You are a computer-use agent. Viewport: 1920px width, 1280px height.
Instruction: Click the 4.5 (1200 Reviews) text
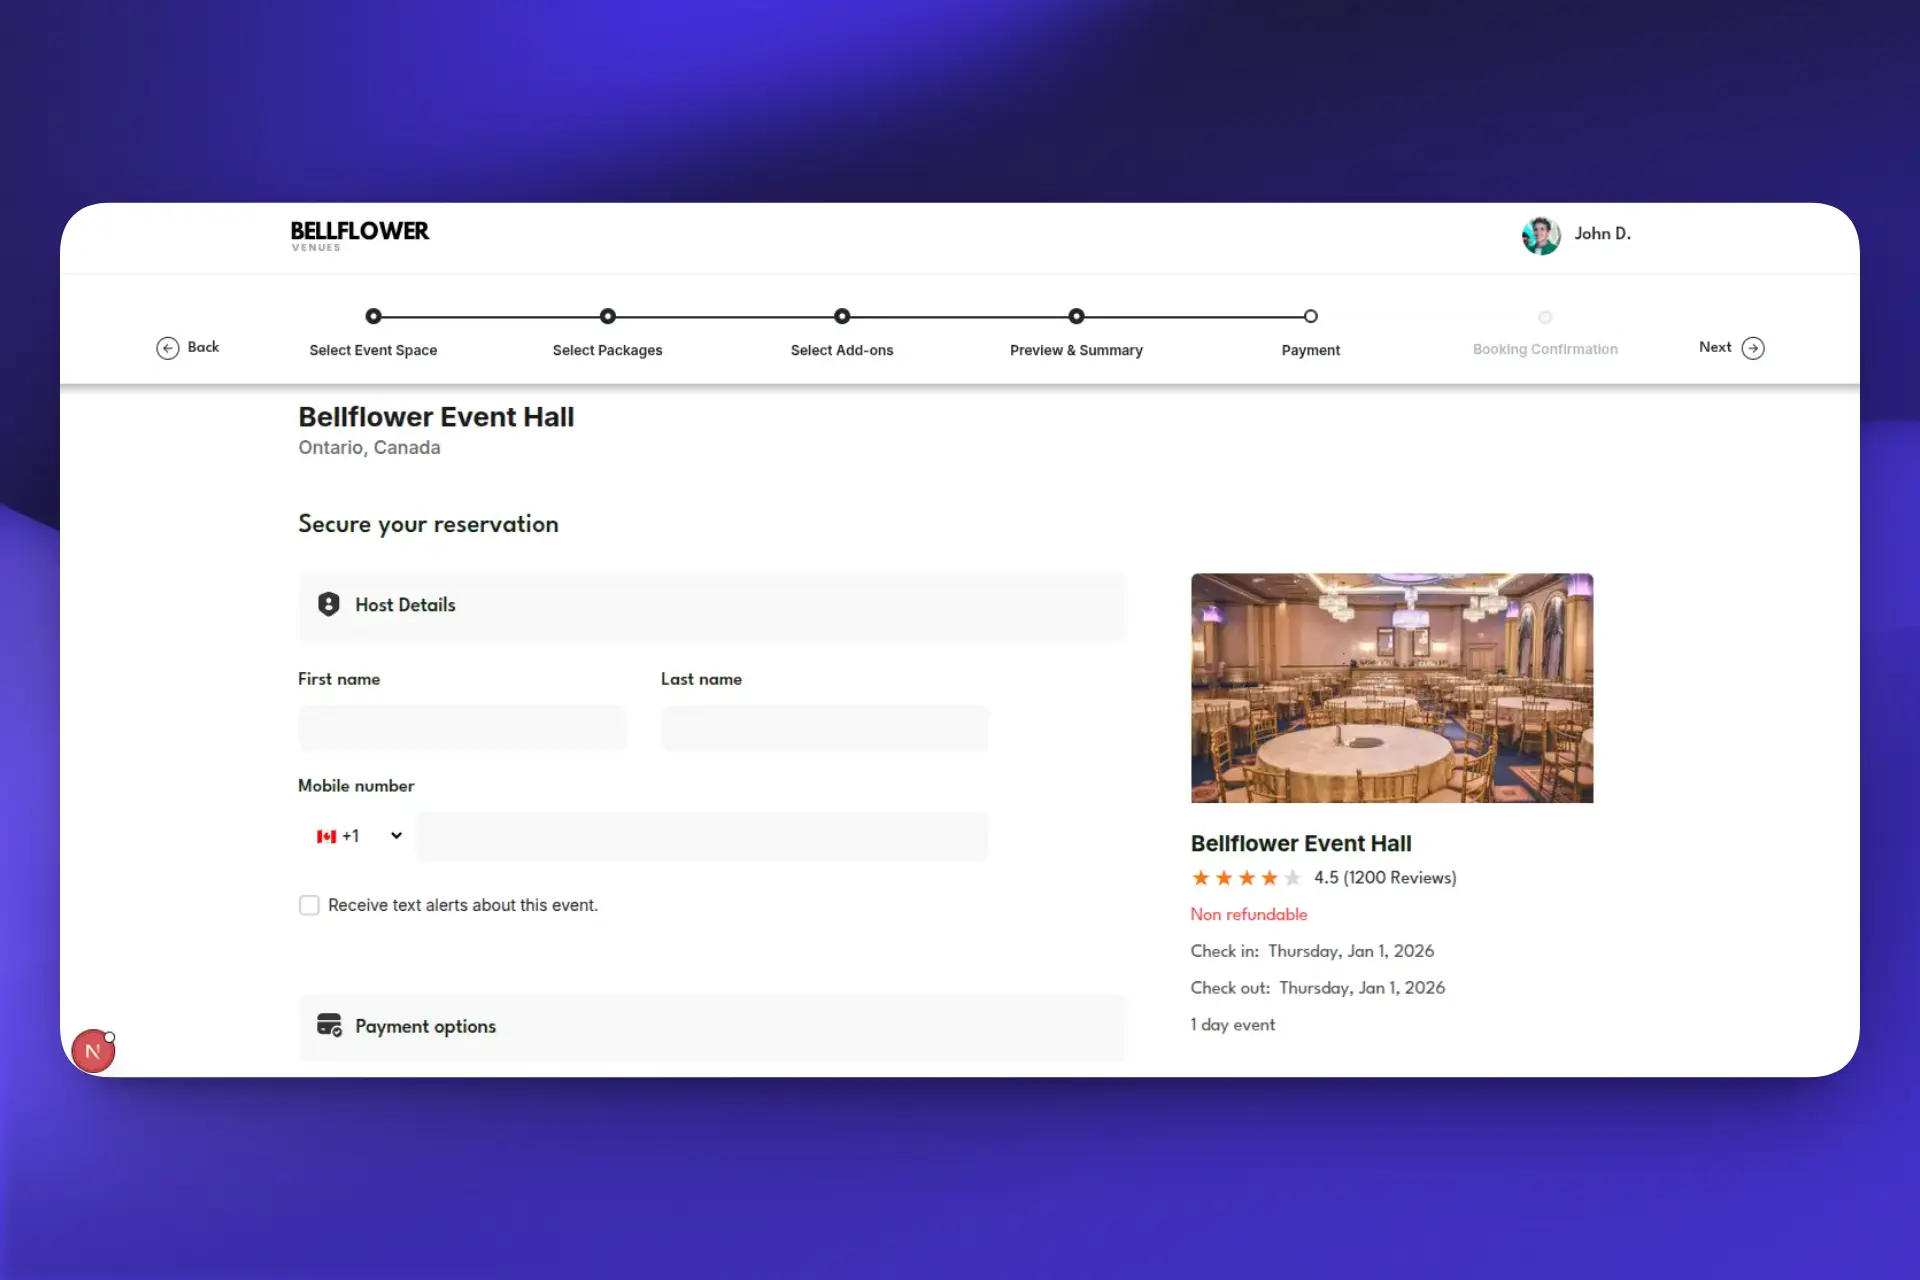[x=1385, y=878]
